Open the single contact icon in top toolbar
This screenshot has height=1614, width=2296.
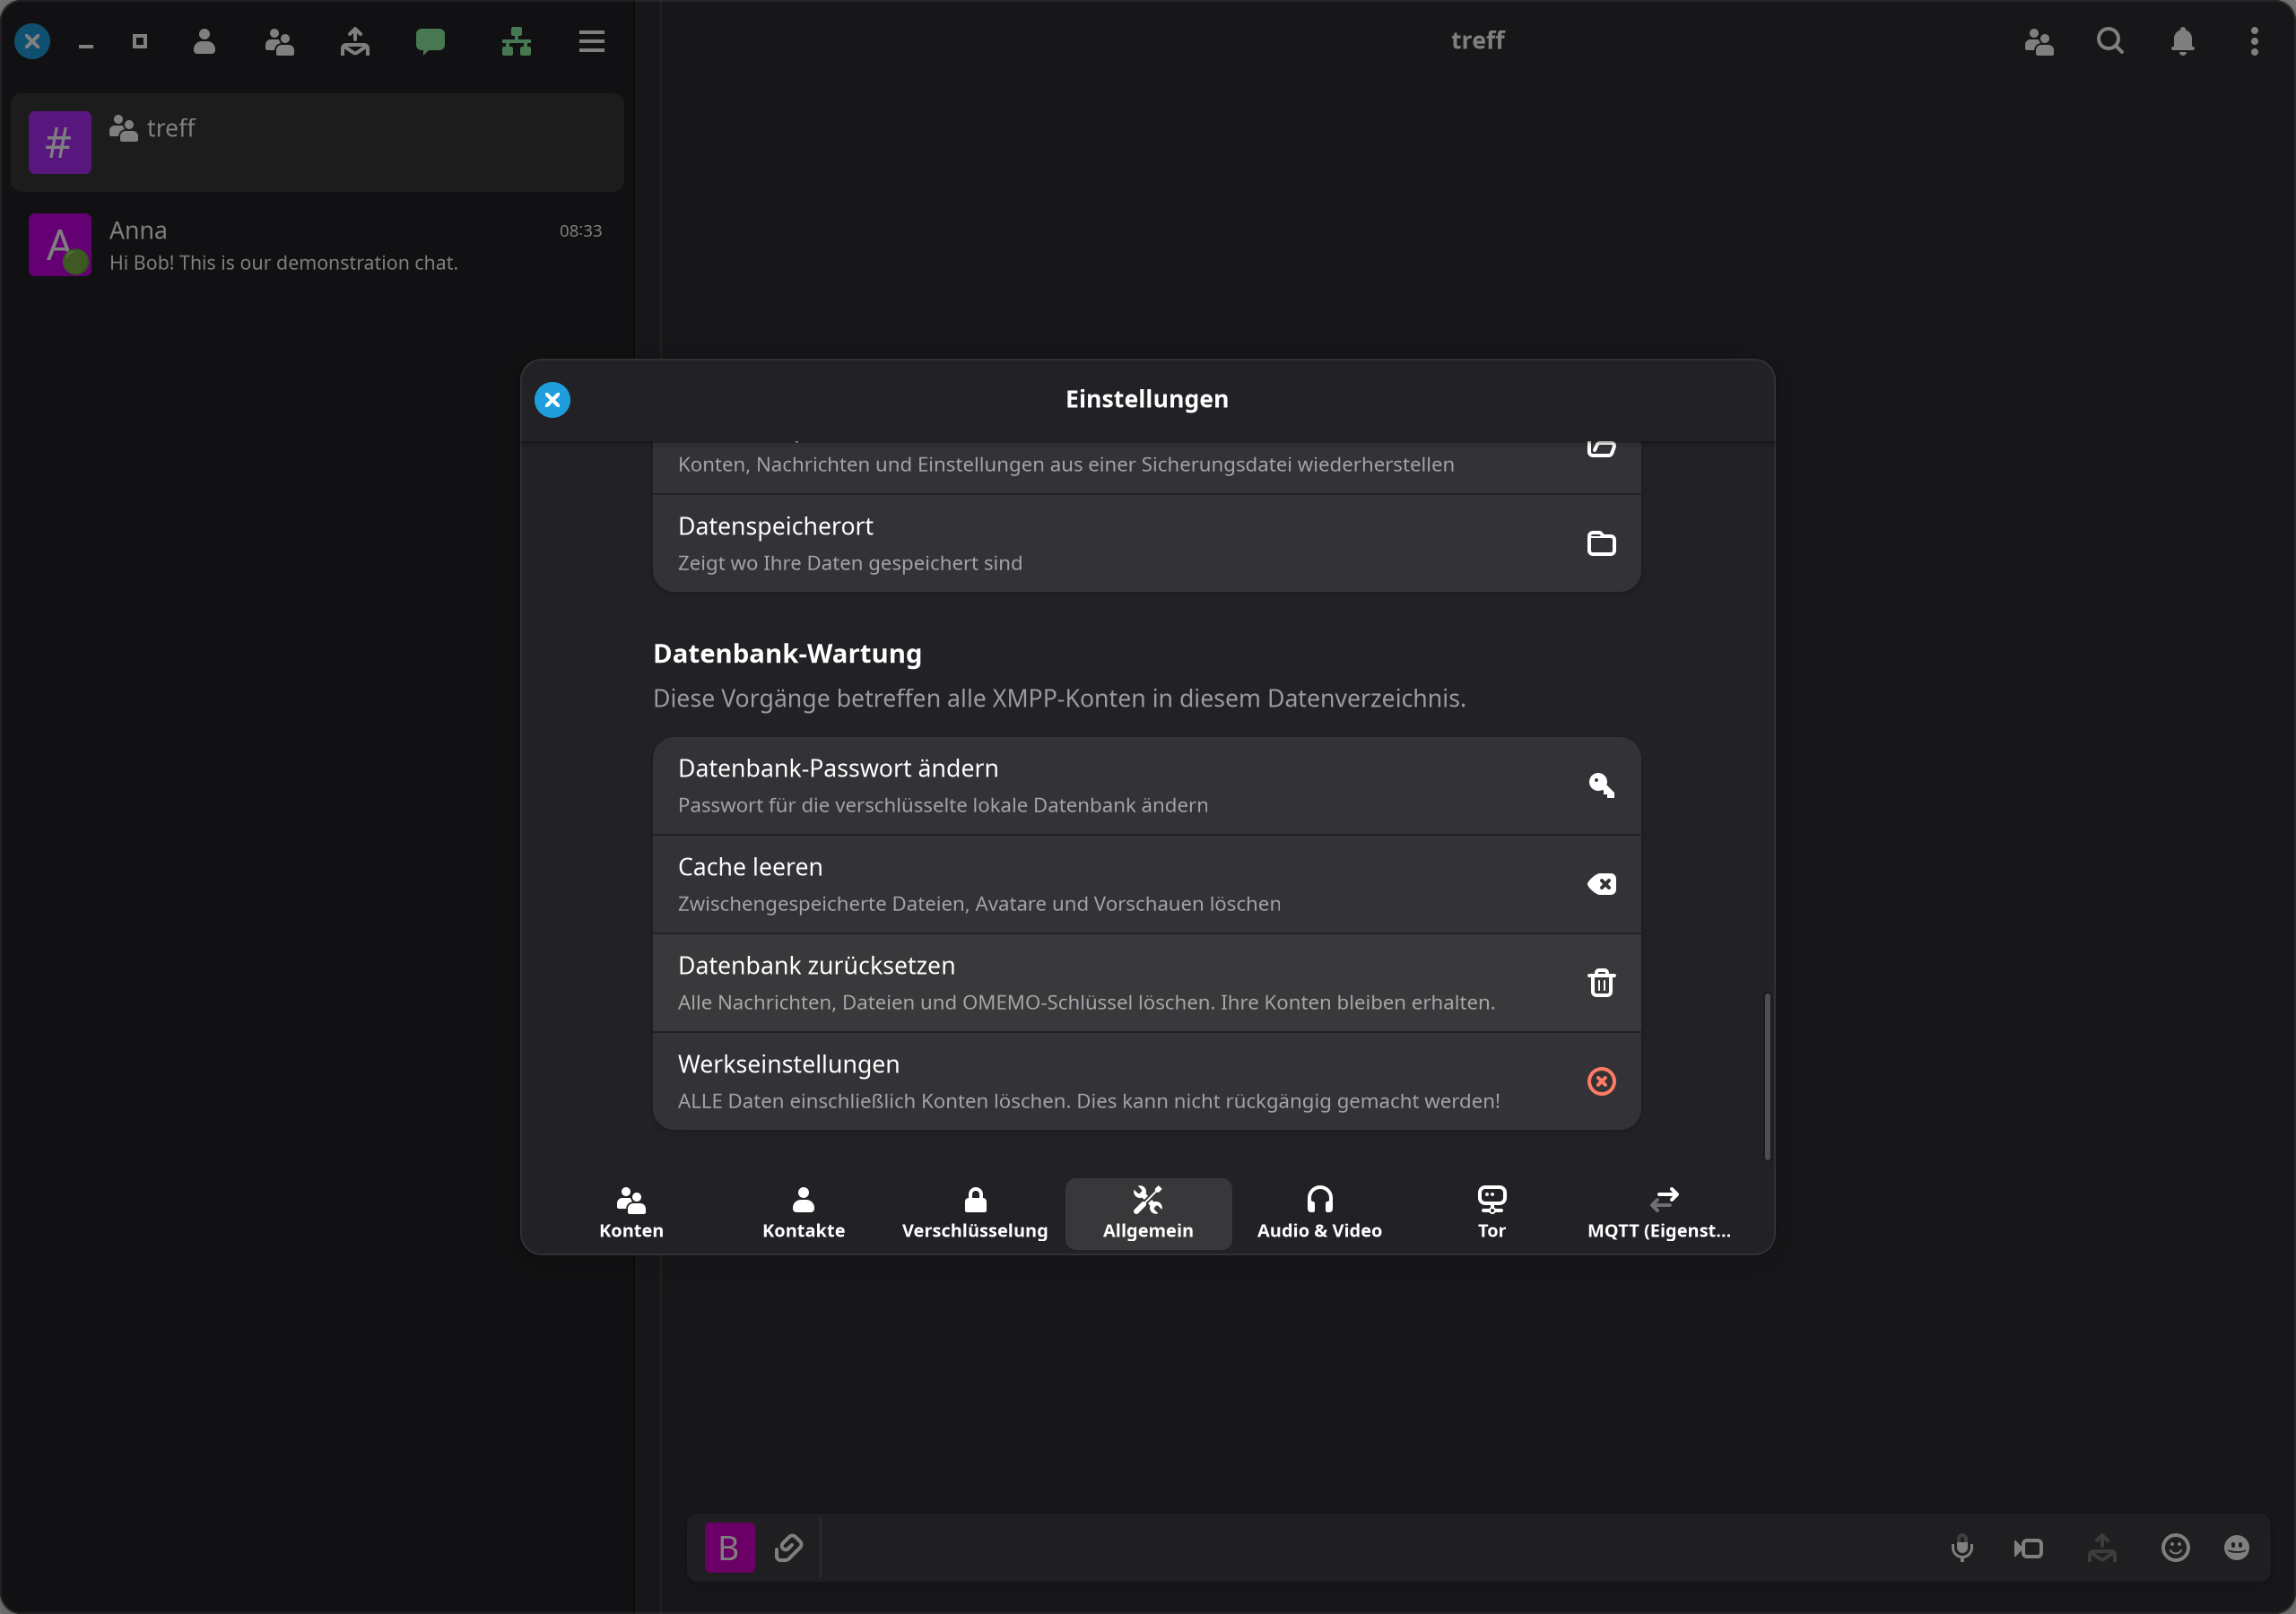tap(204, 41)
